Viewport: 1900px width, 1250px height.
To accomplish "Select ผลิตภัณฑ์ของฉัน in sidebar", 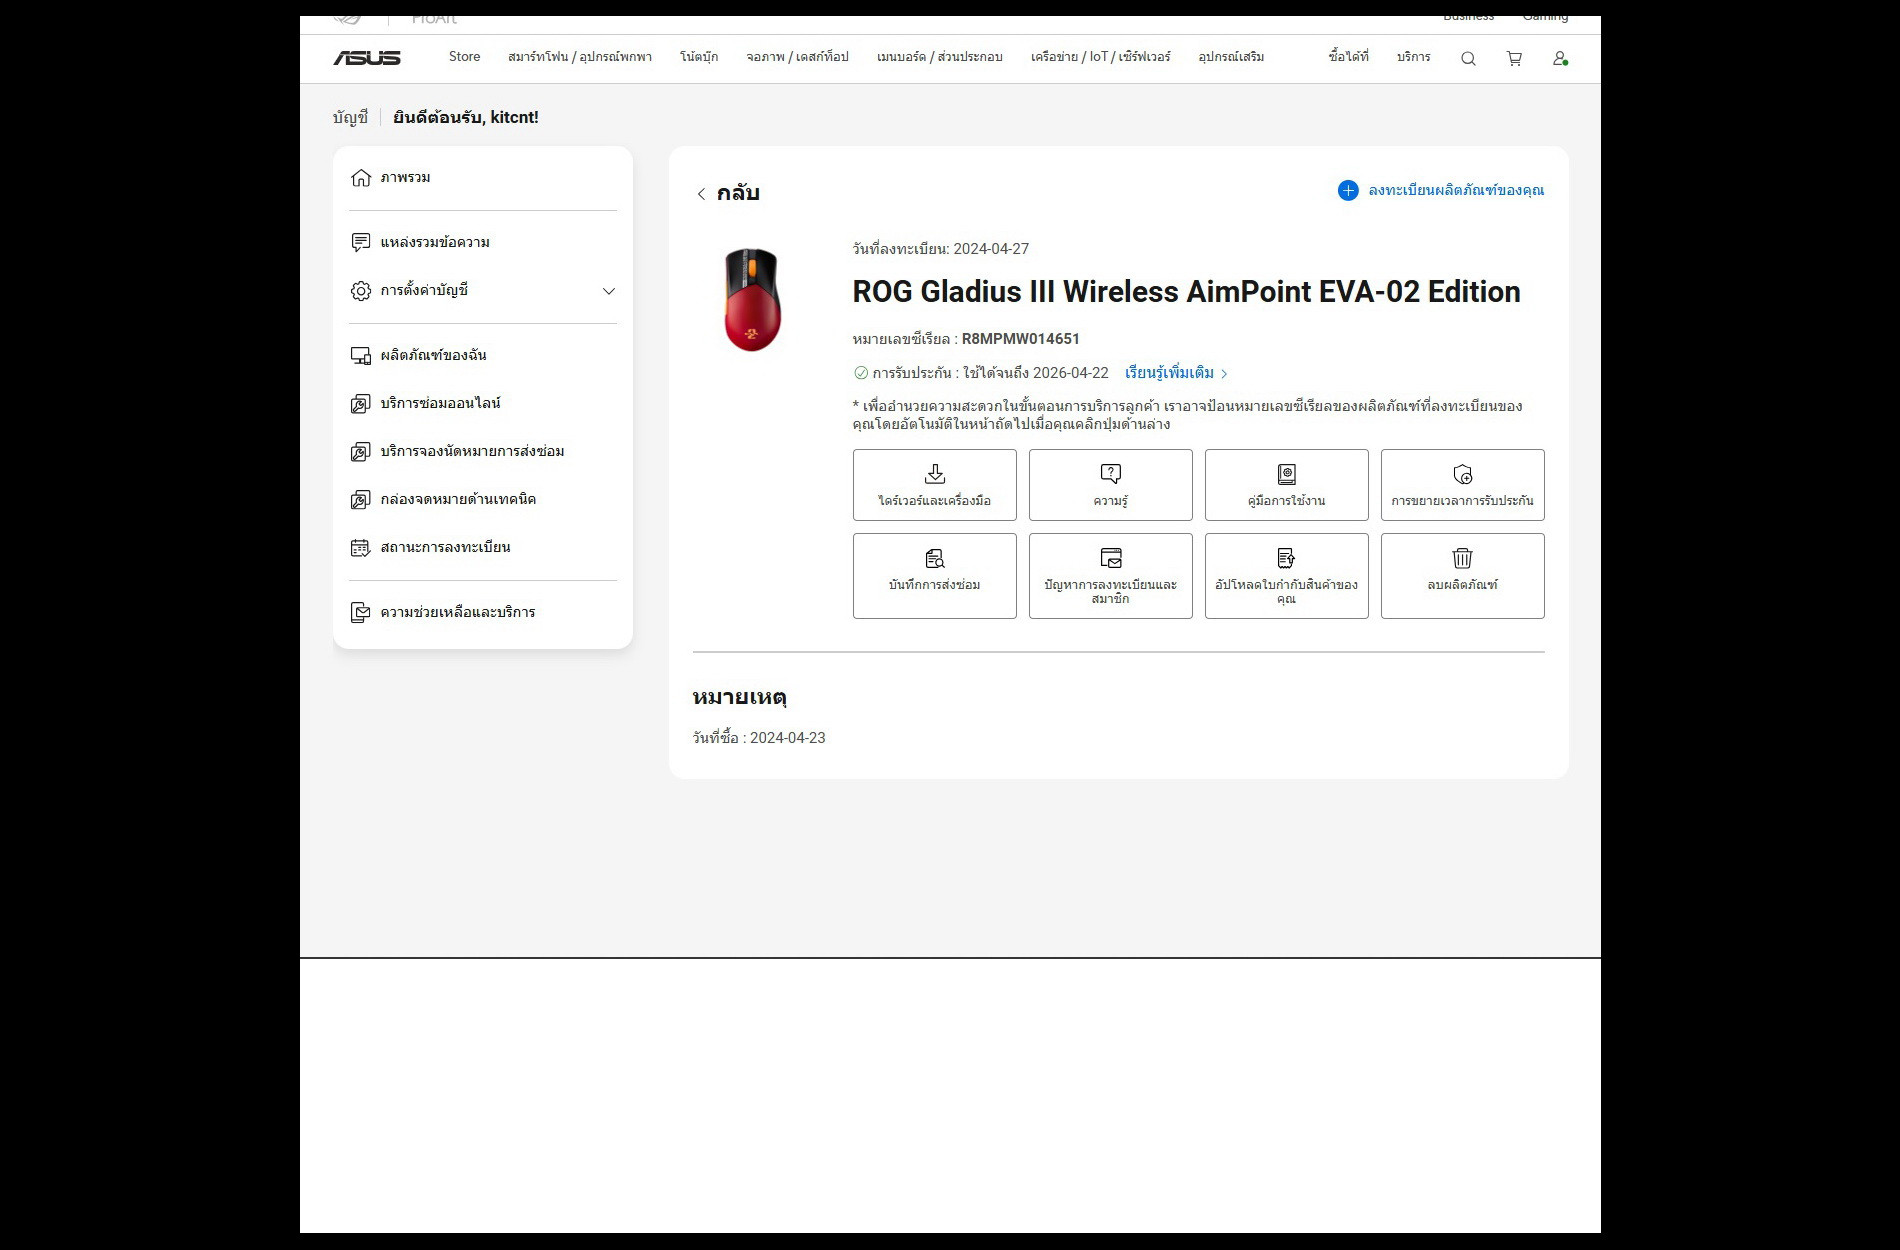I will pyautogui.click(x=433, y=355).
